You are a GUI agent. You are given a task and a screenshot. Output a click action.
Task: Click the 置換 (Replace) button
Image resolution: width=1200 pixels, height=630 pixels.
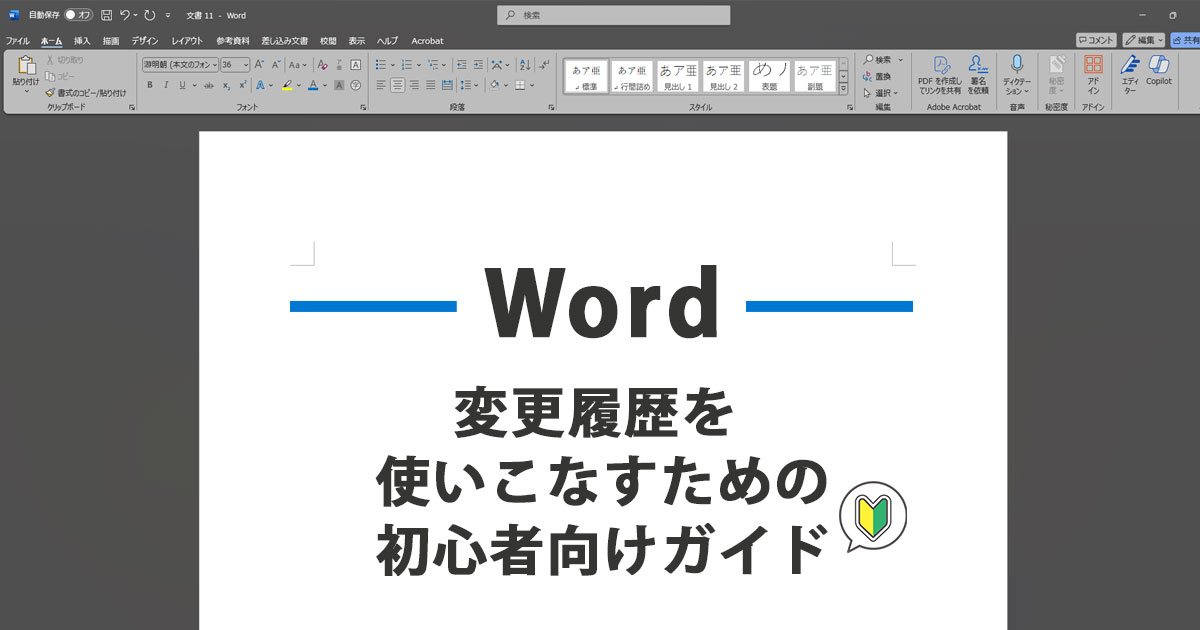point(882,76)
